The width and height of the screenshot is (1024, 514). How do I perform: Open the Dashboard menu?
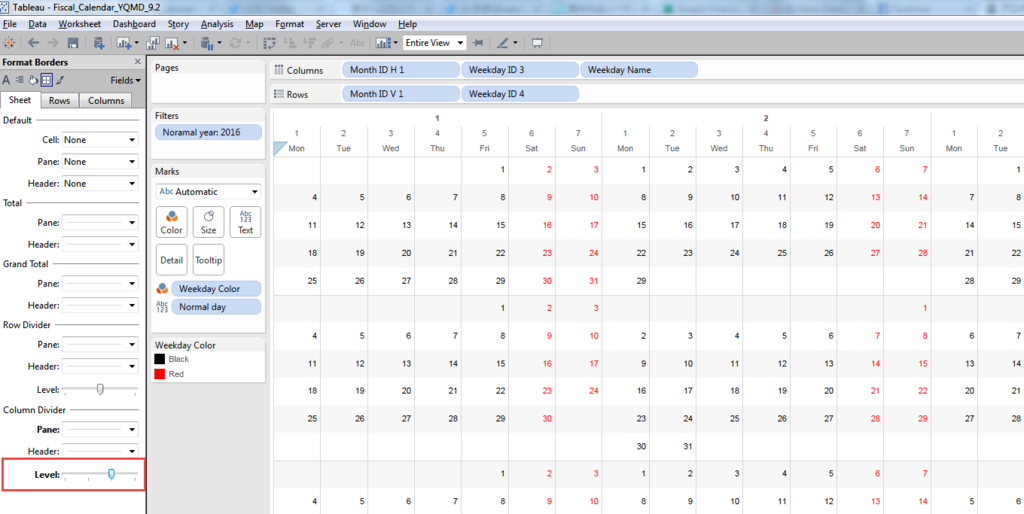(134, 24)
